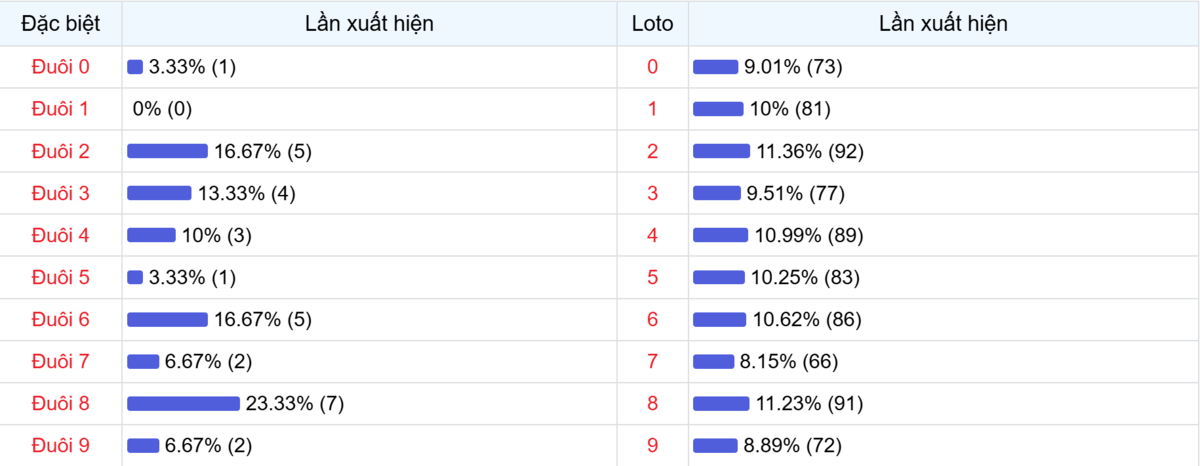
Task: Click the Loto 2 bar at 11.36%
Action: pyautogui.click(x=721, y=151)
